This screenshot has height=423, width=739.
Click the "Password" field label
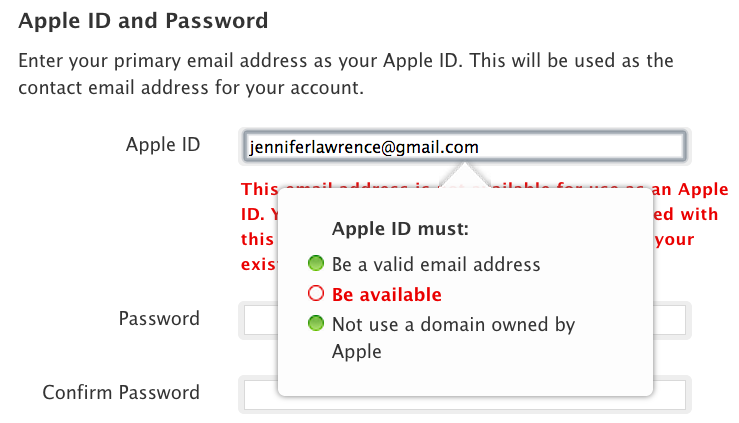coord(159,319)
